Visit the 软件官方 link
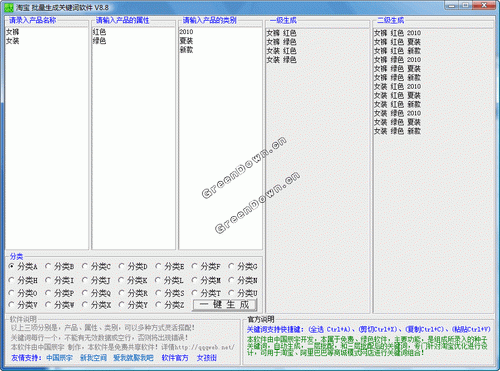This screenshot has height=371, width=500. (x=175, y=358)
